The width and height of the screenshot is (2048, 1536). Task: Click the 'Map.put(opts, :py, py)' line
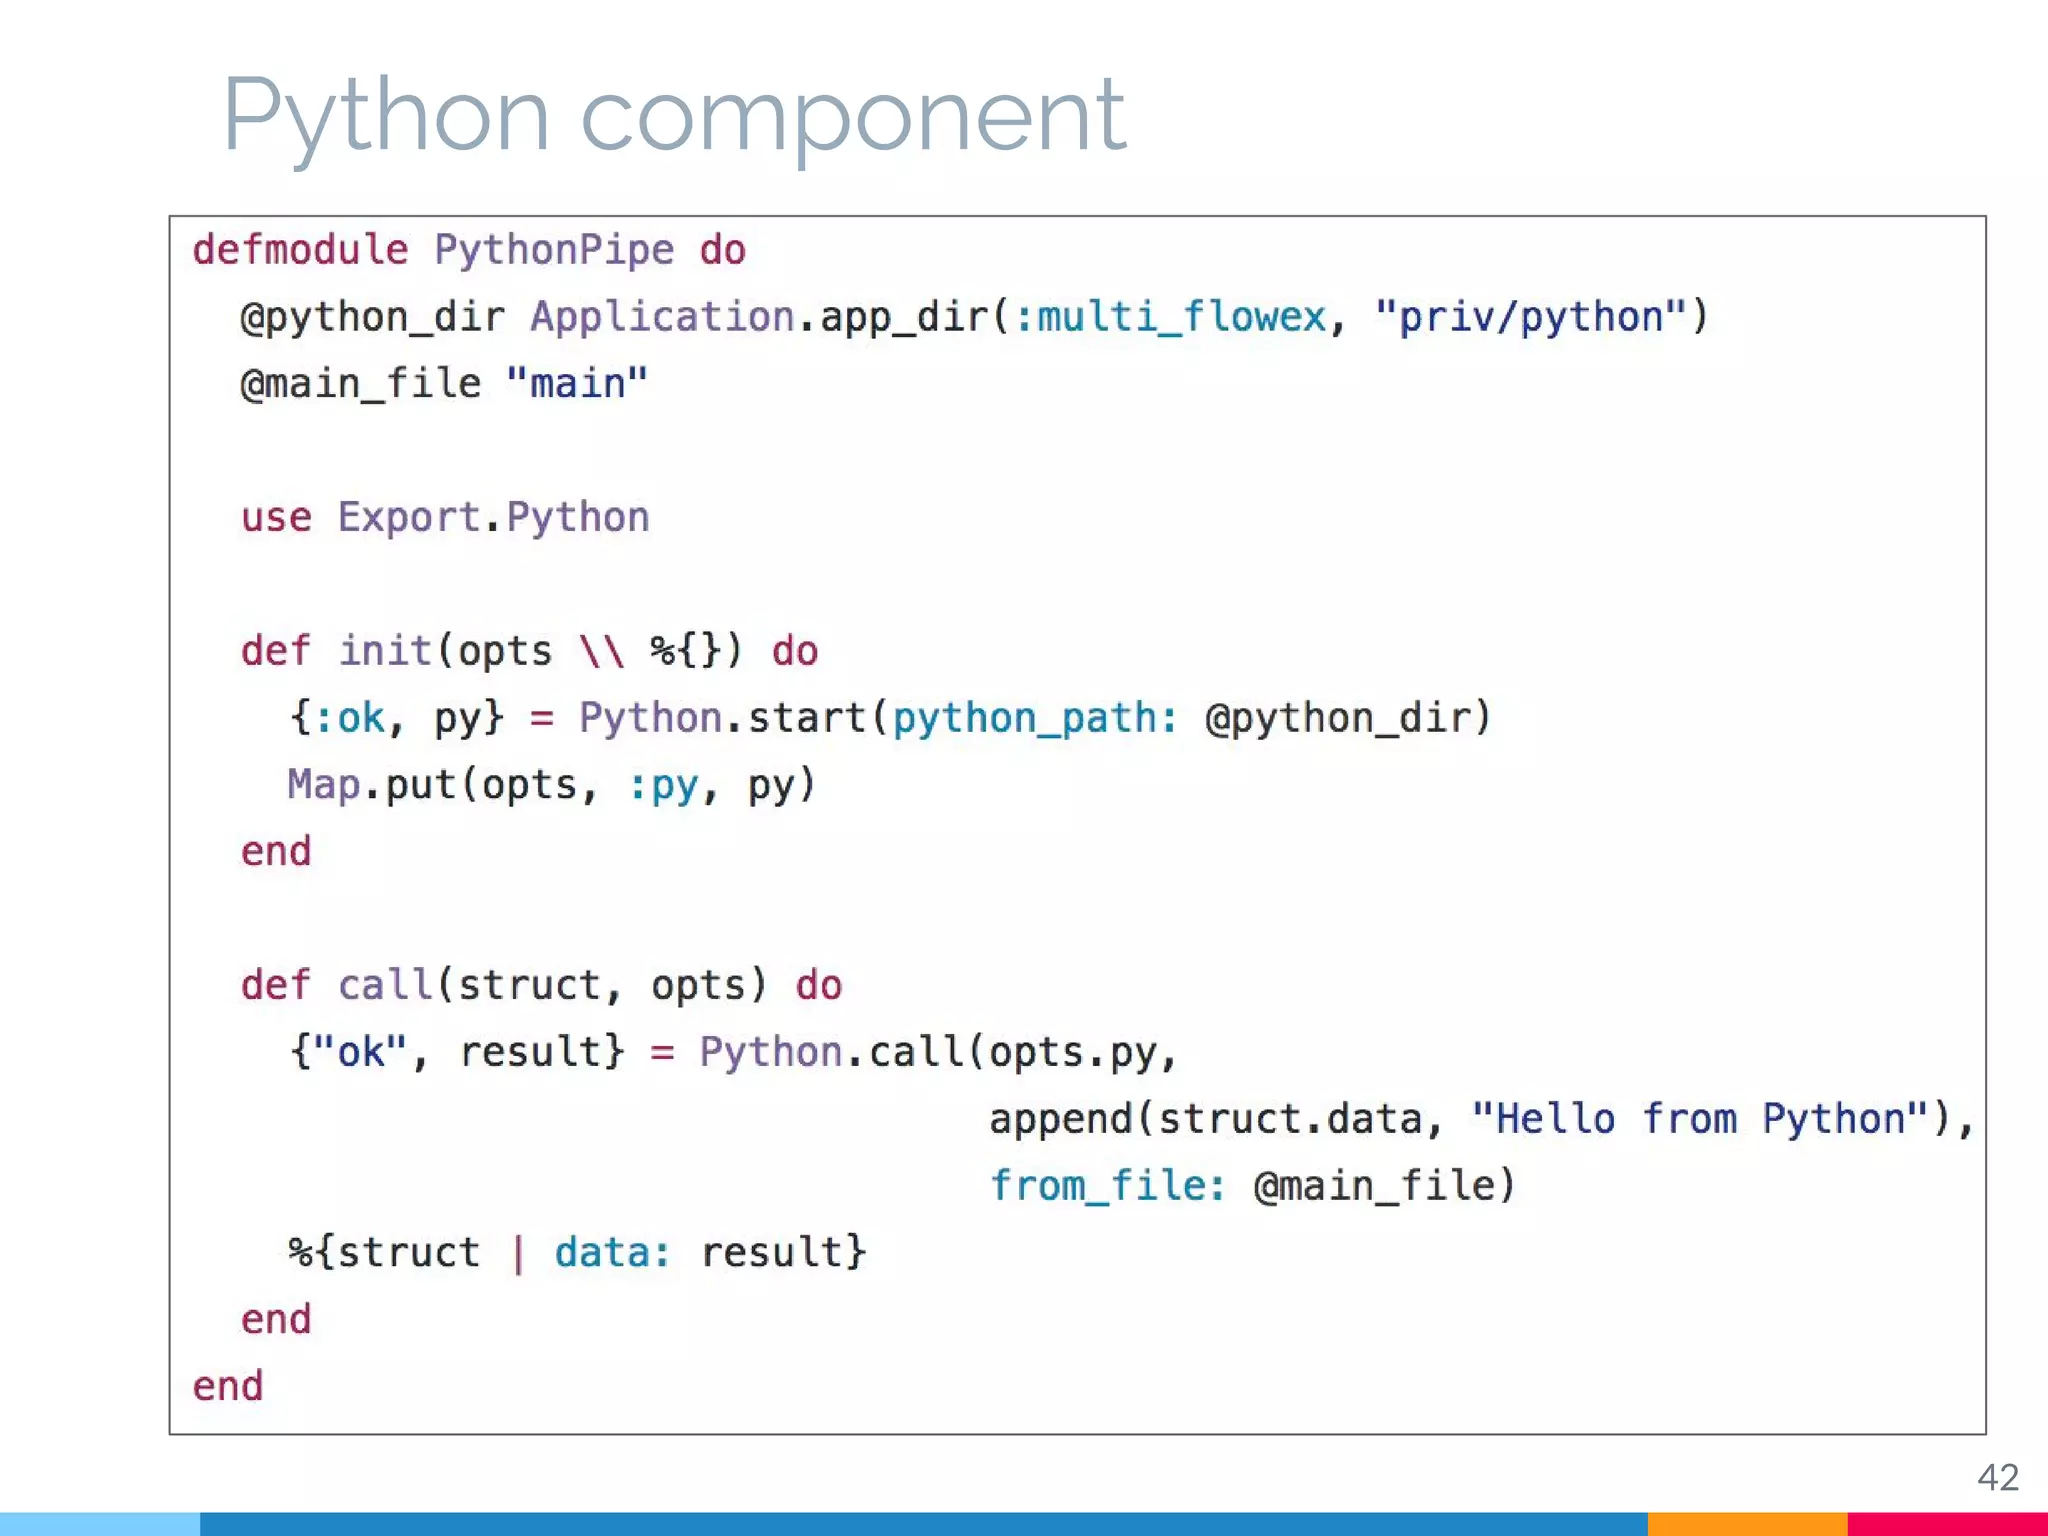[552, 785]
